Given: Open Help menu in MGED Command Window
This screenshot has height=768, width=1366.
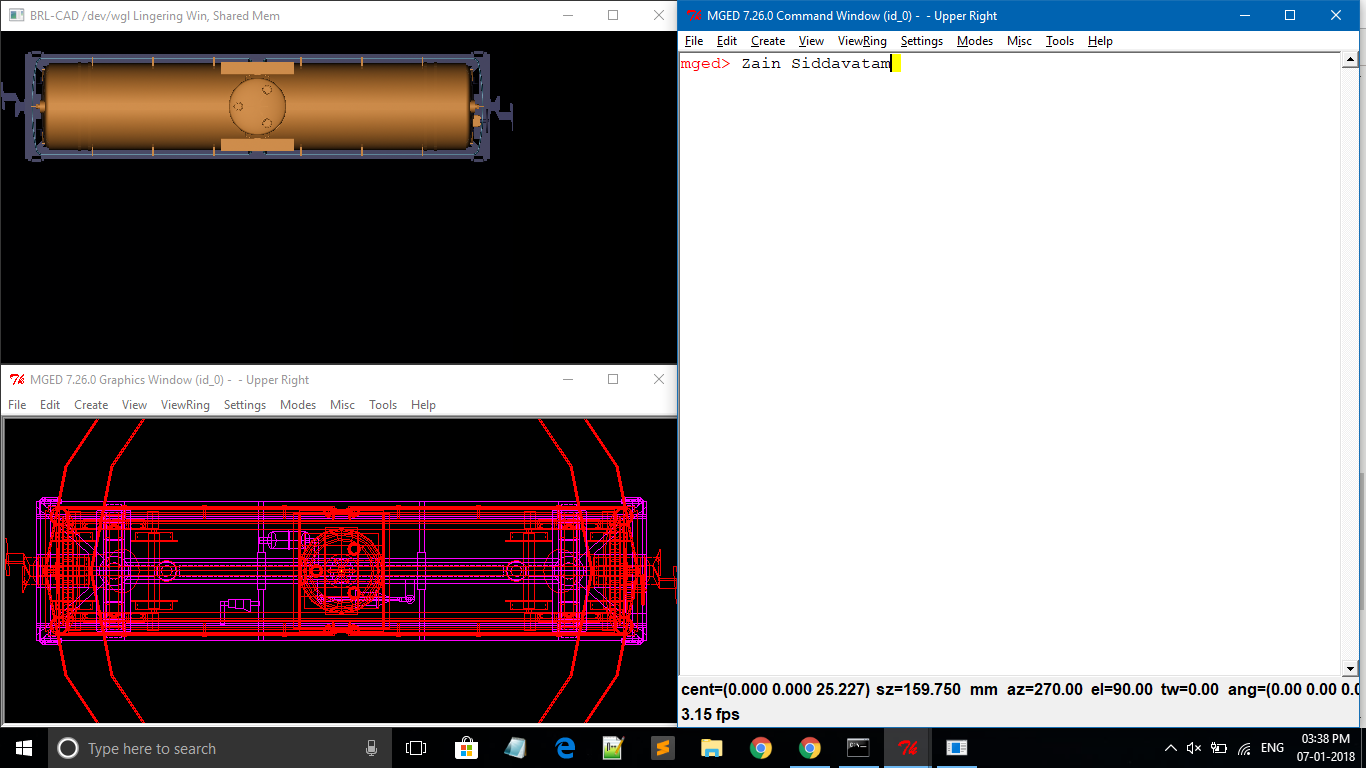Looking at the screenshot, I should click(x=1100, y=41).
